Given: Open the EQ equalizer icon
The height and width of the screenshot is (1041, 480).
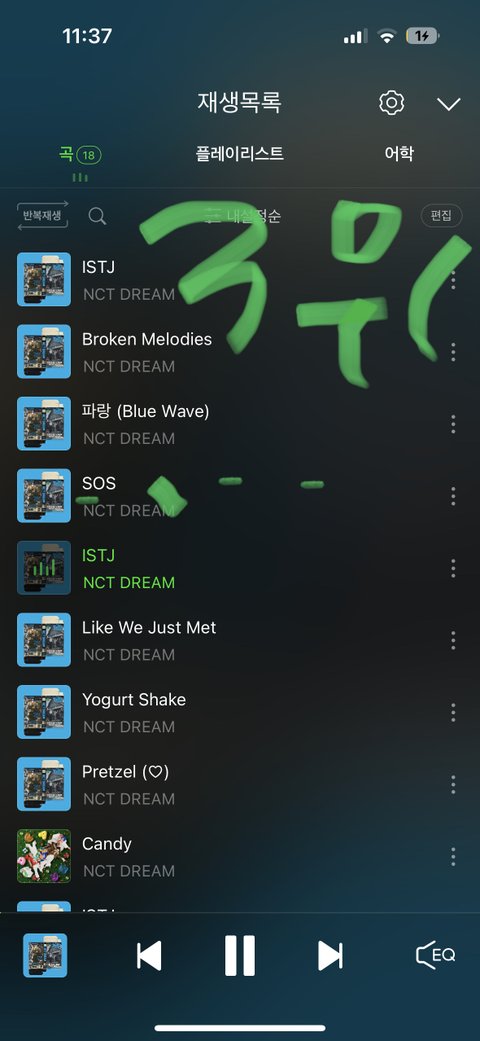Looking at the screenshot, I should tap(436, 955).
